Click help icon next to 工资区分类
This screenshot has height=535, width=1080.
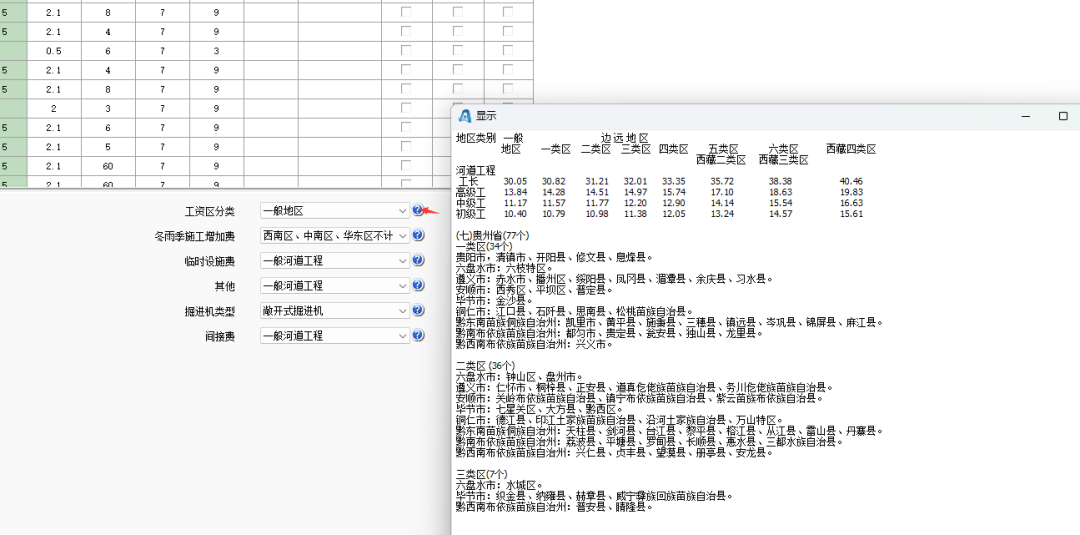tap(418, 211)
